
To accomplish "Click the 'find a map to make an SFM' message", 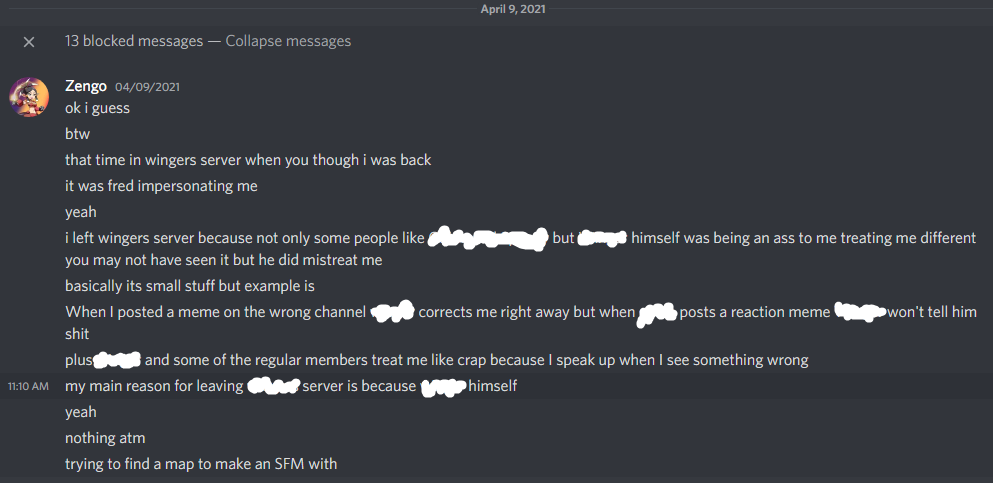I will click(x=201, y=464).
